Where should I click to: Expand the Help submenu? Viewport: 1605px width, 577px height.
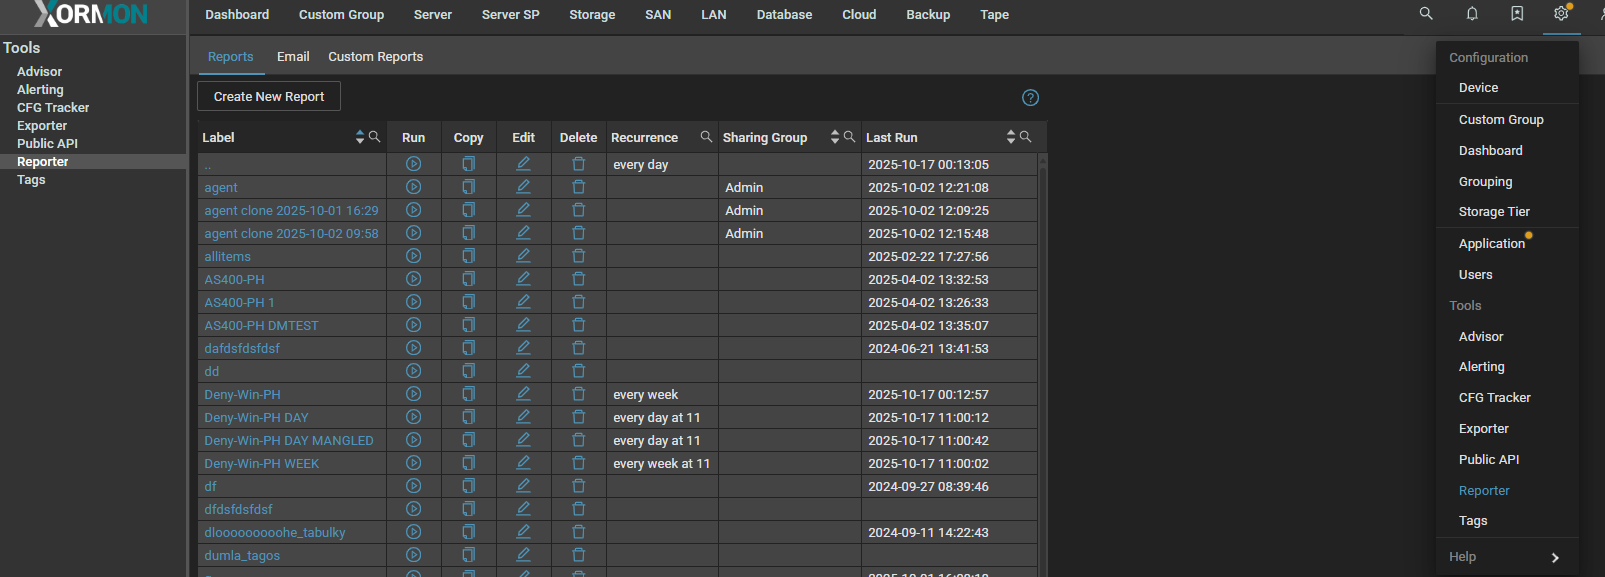1555,557
